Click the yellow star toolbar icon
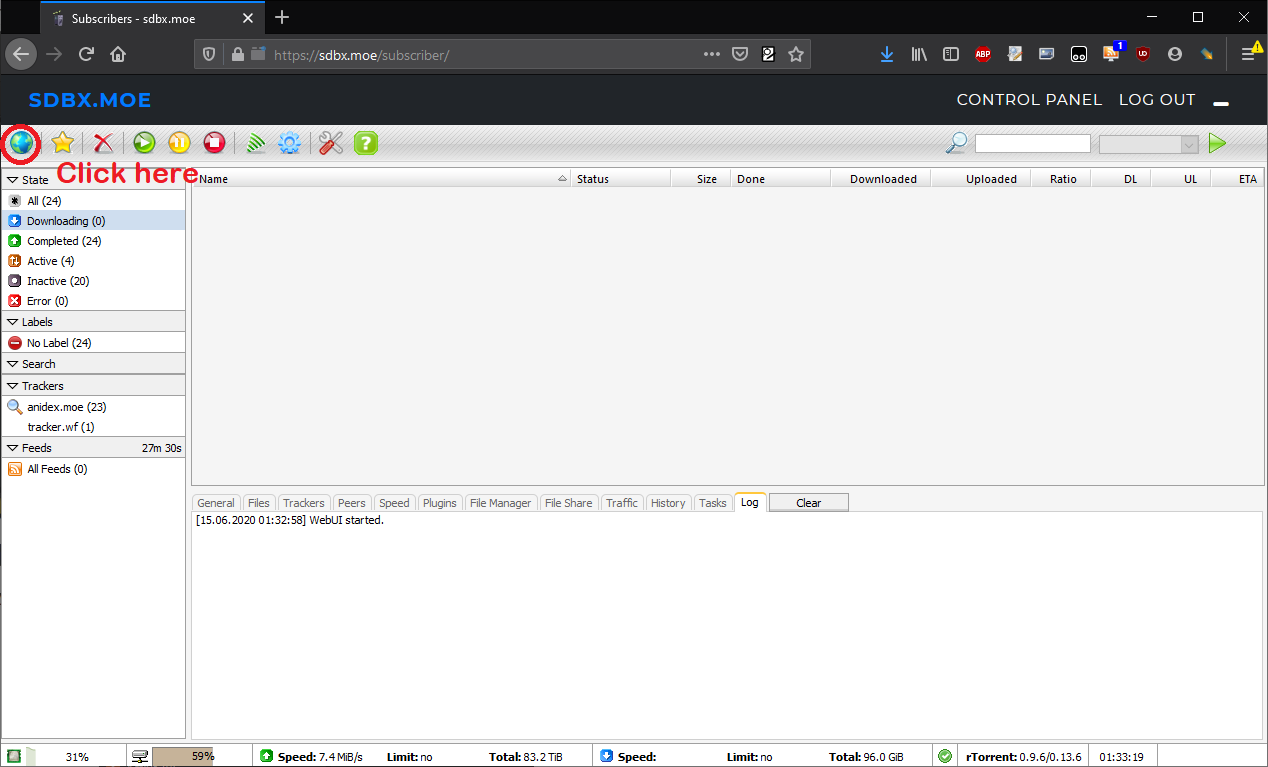This screenshot has width=1268, height=767. tap(63, 144)
